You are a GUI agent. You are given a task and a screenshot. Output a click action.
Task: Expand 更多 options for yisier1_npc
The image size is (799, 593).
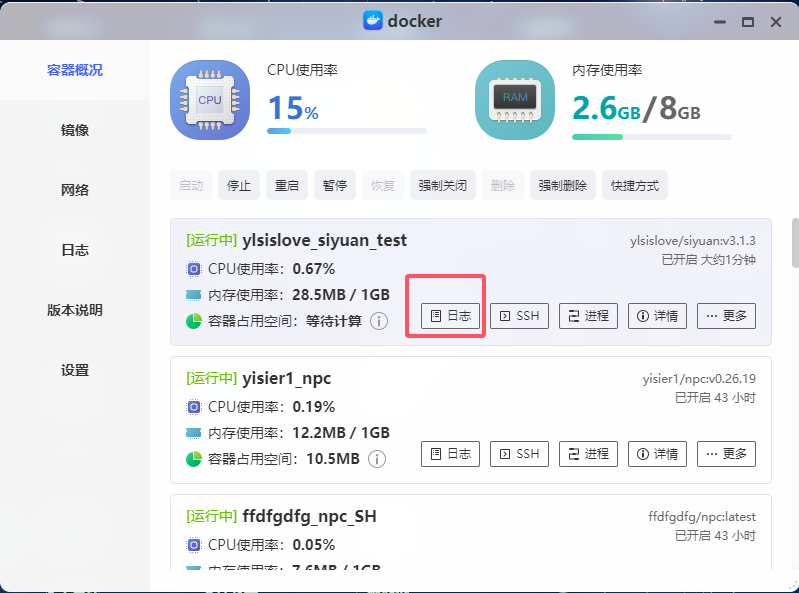[726, 454]
